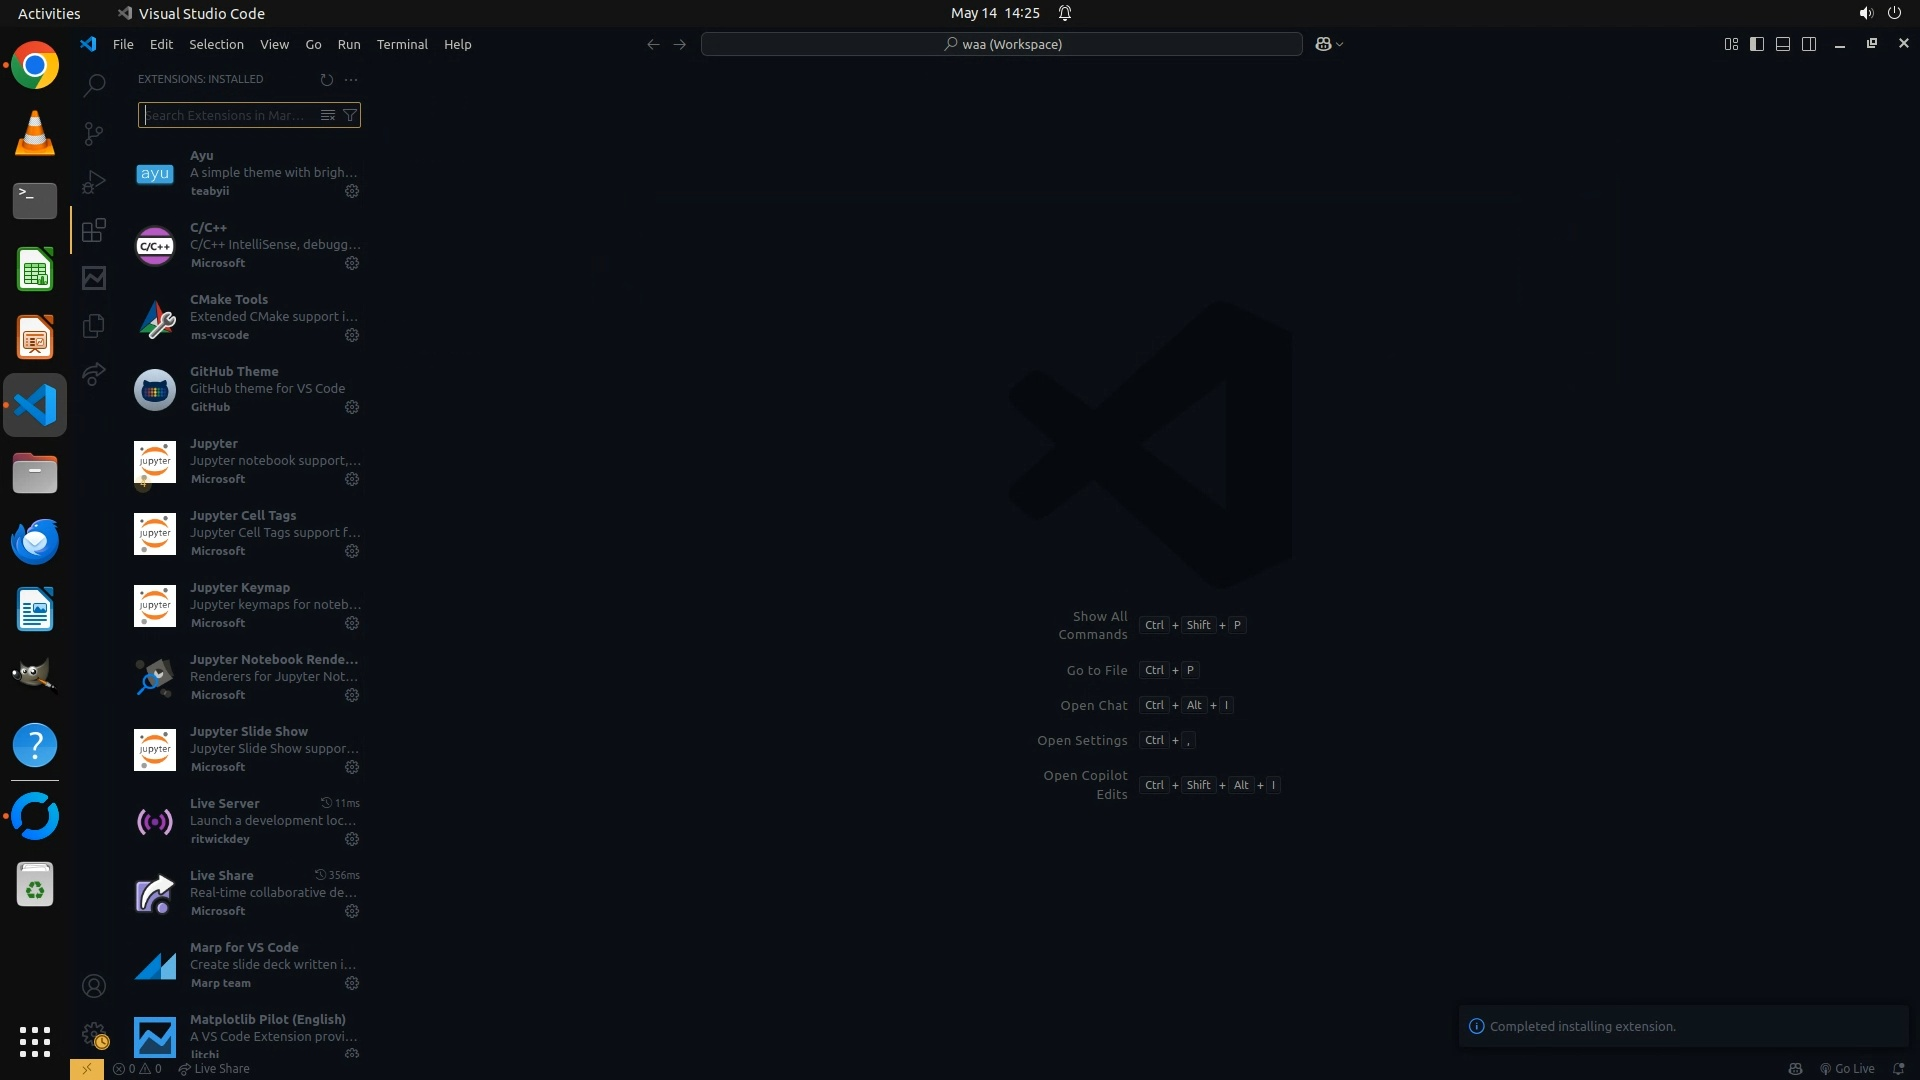Open Run and Debug view icon

click(x=94, y=182)
